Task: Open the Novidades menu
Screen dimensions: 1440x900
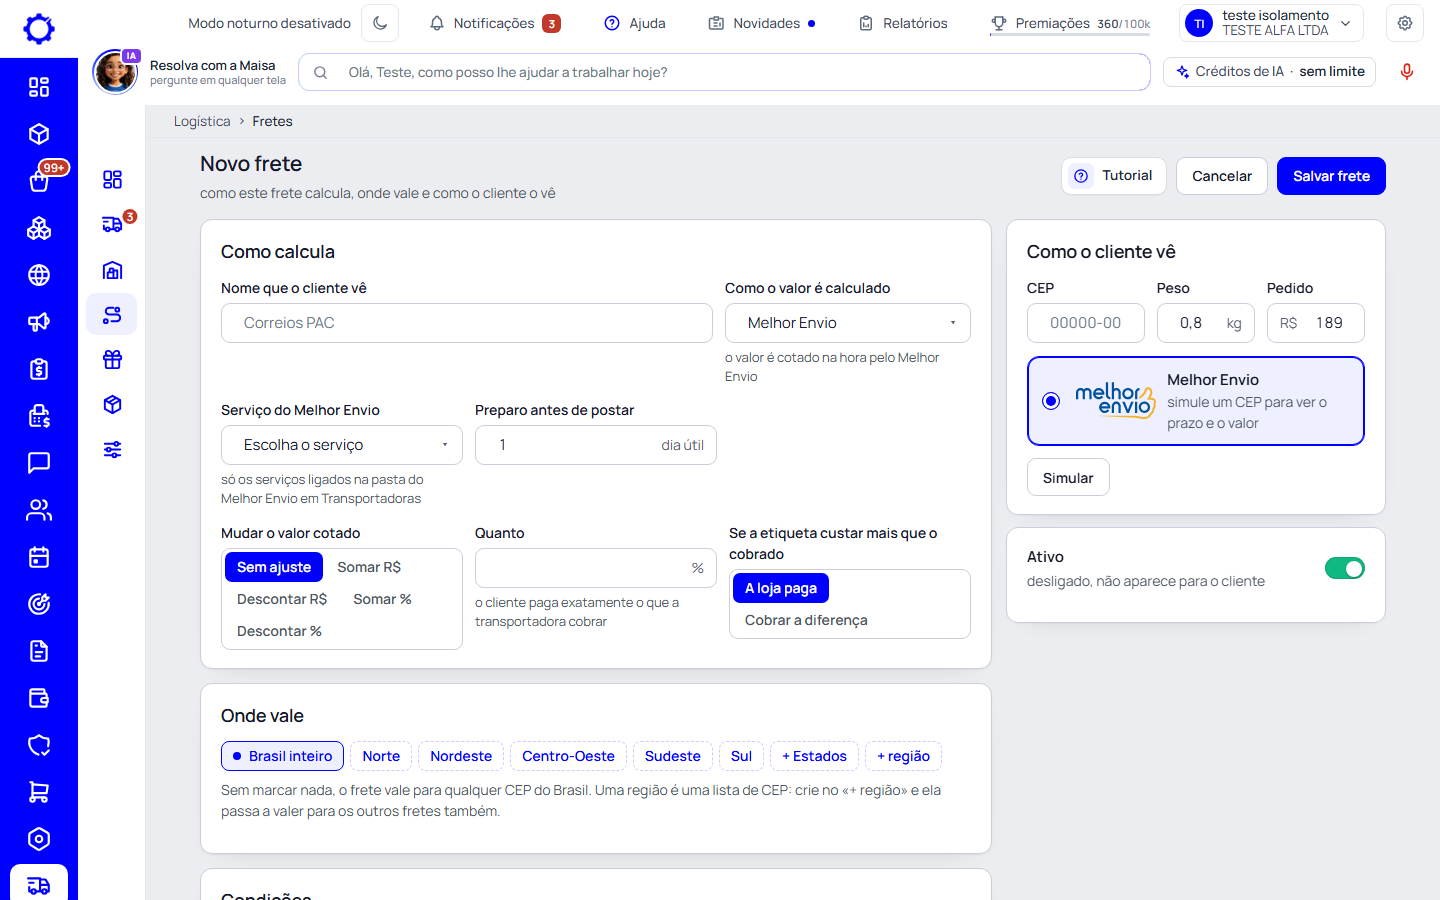Action: [x=762, y=23]
